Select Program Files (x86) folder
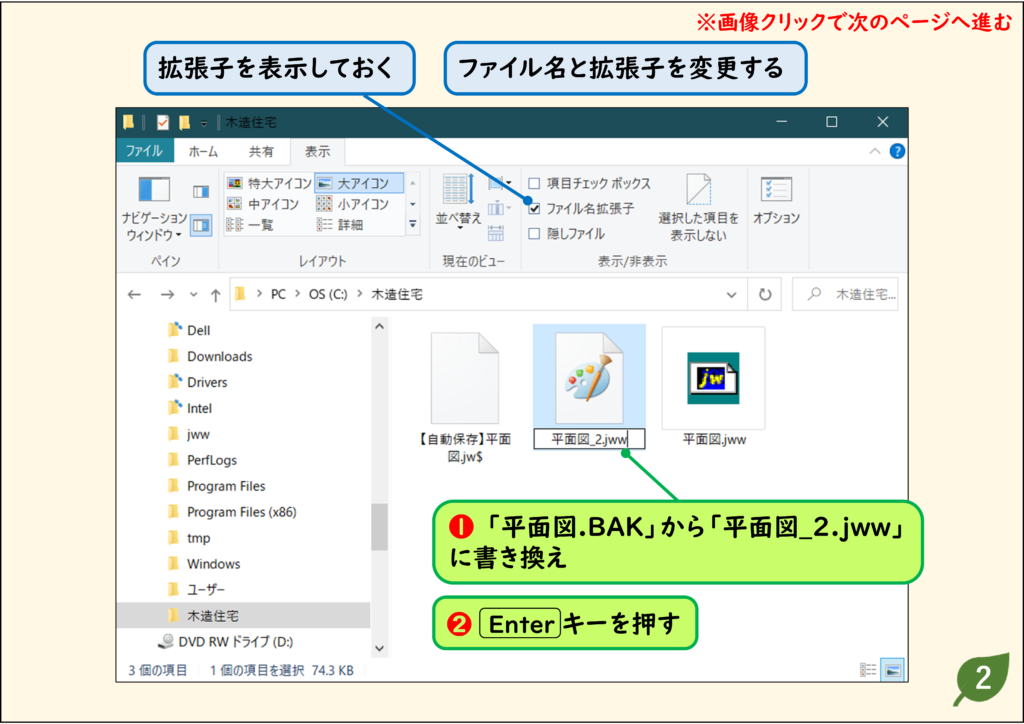1024x724 pixels. tap(242, 512)
